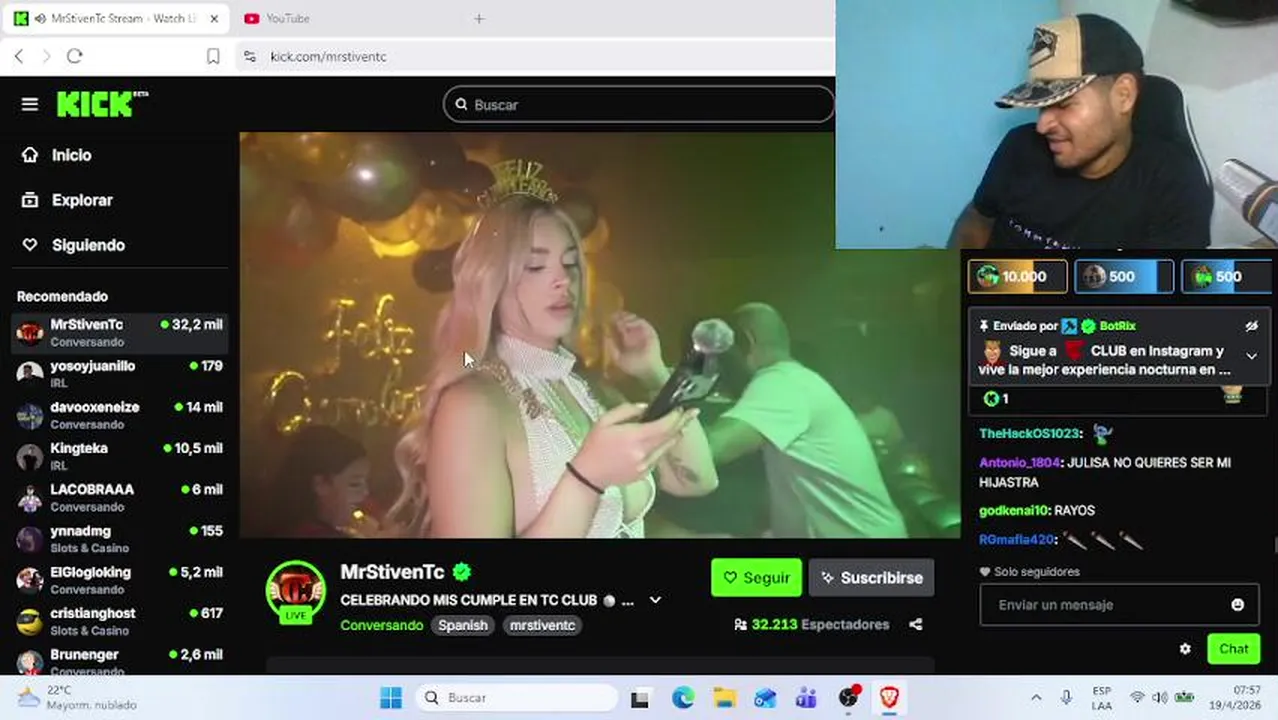Click the Enviar un mensaje chat input

(1104, 604)
